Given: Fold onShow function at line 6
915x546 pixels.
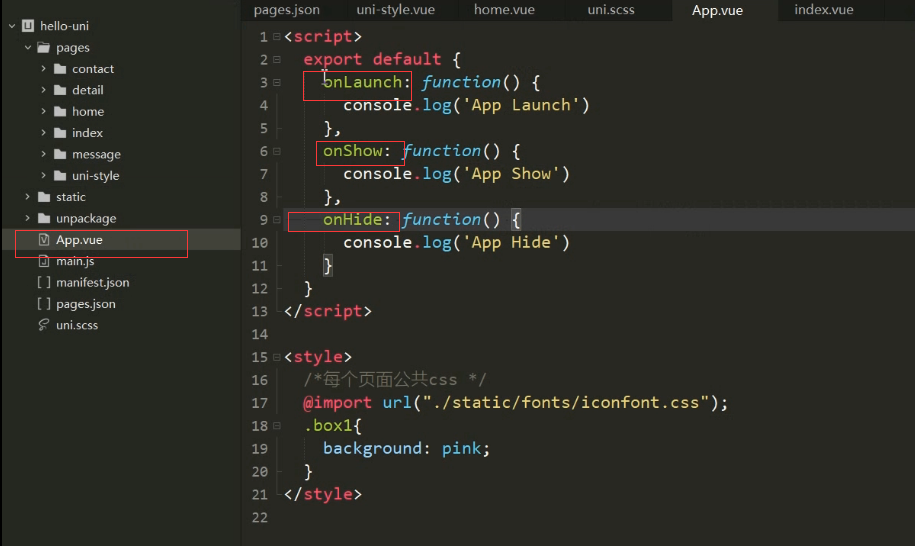Looking at the screenshot, I should point(277,151).
